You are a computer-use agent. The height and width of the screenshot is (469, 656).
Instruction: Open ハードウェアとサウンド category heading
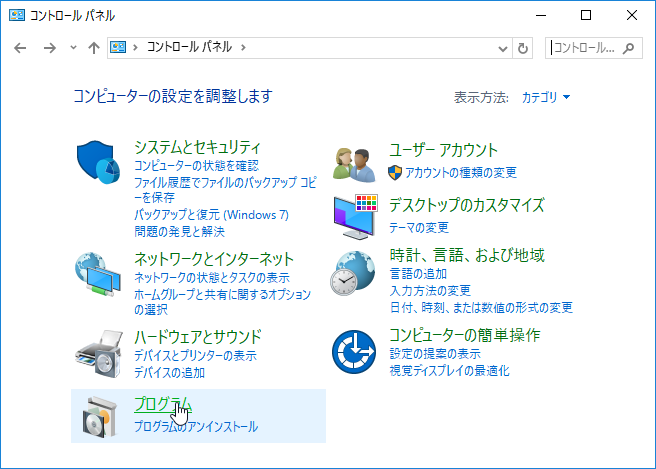coord(197,337)
